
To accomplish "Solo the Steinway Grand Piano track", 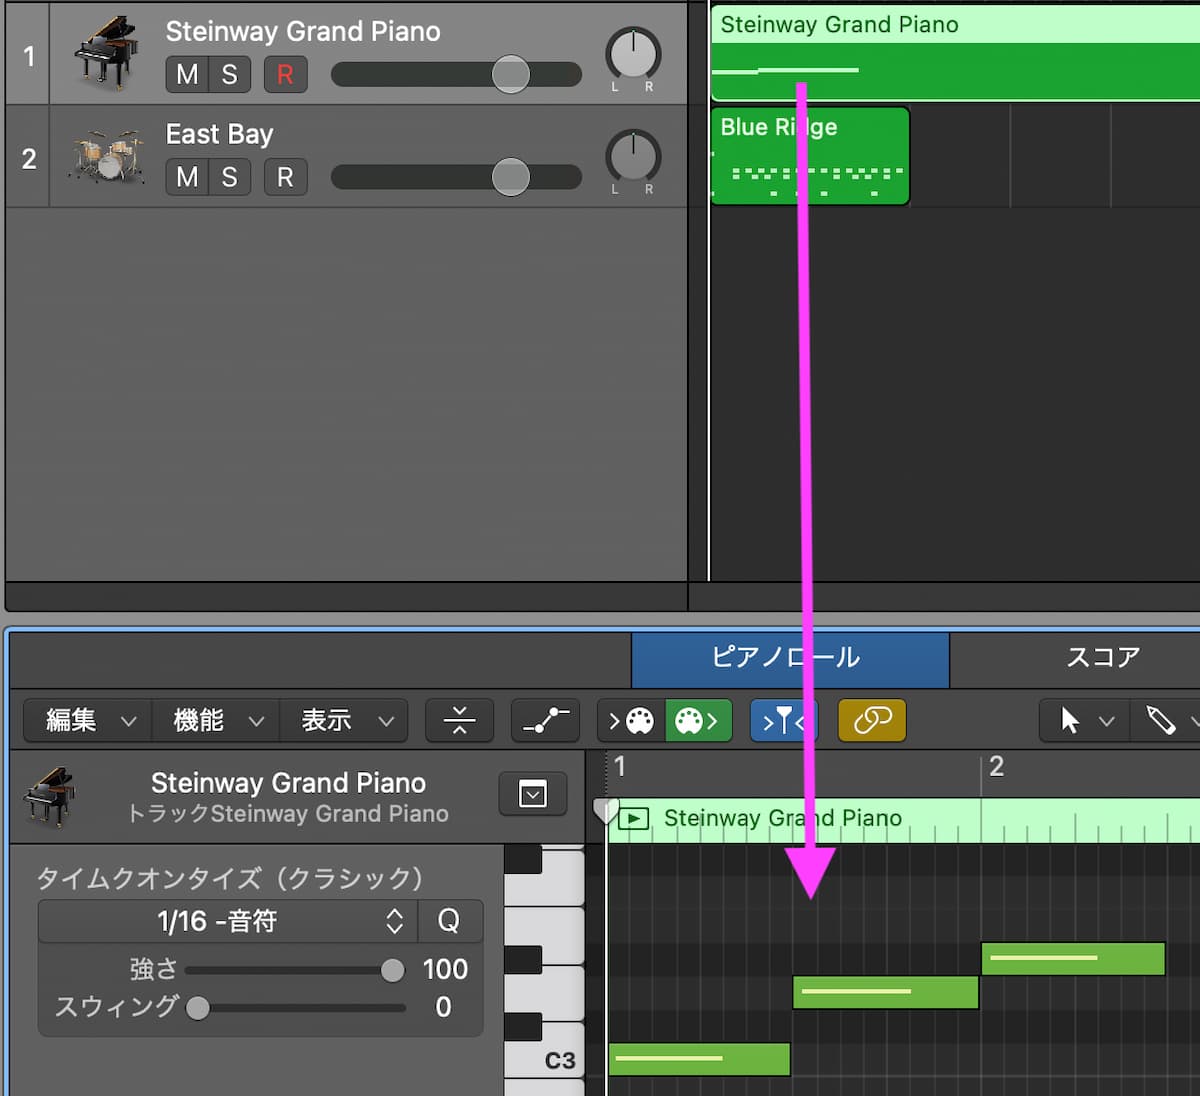I will point(230,74).
